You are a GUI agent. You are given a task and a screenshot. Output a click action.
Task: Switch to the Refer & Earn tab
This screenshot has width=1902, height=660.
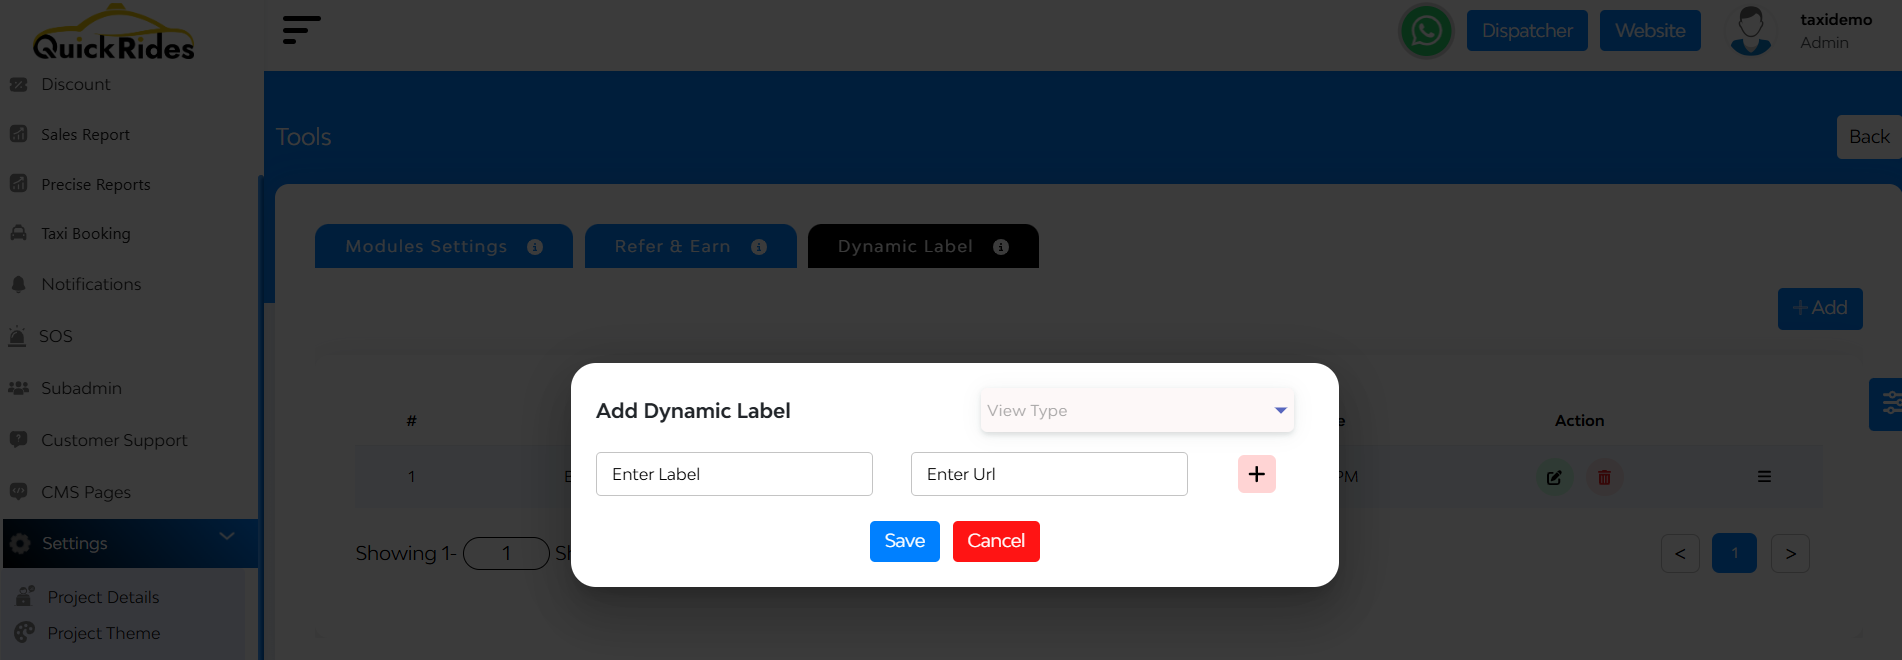[673, 247]
